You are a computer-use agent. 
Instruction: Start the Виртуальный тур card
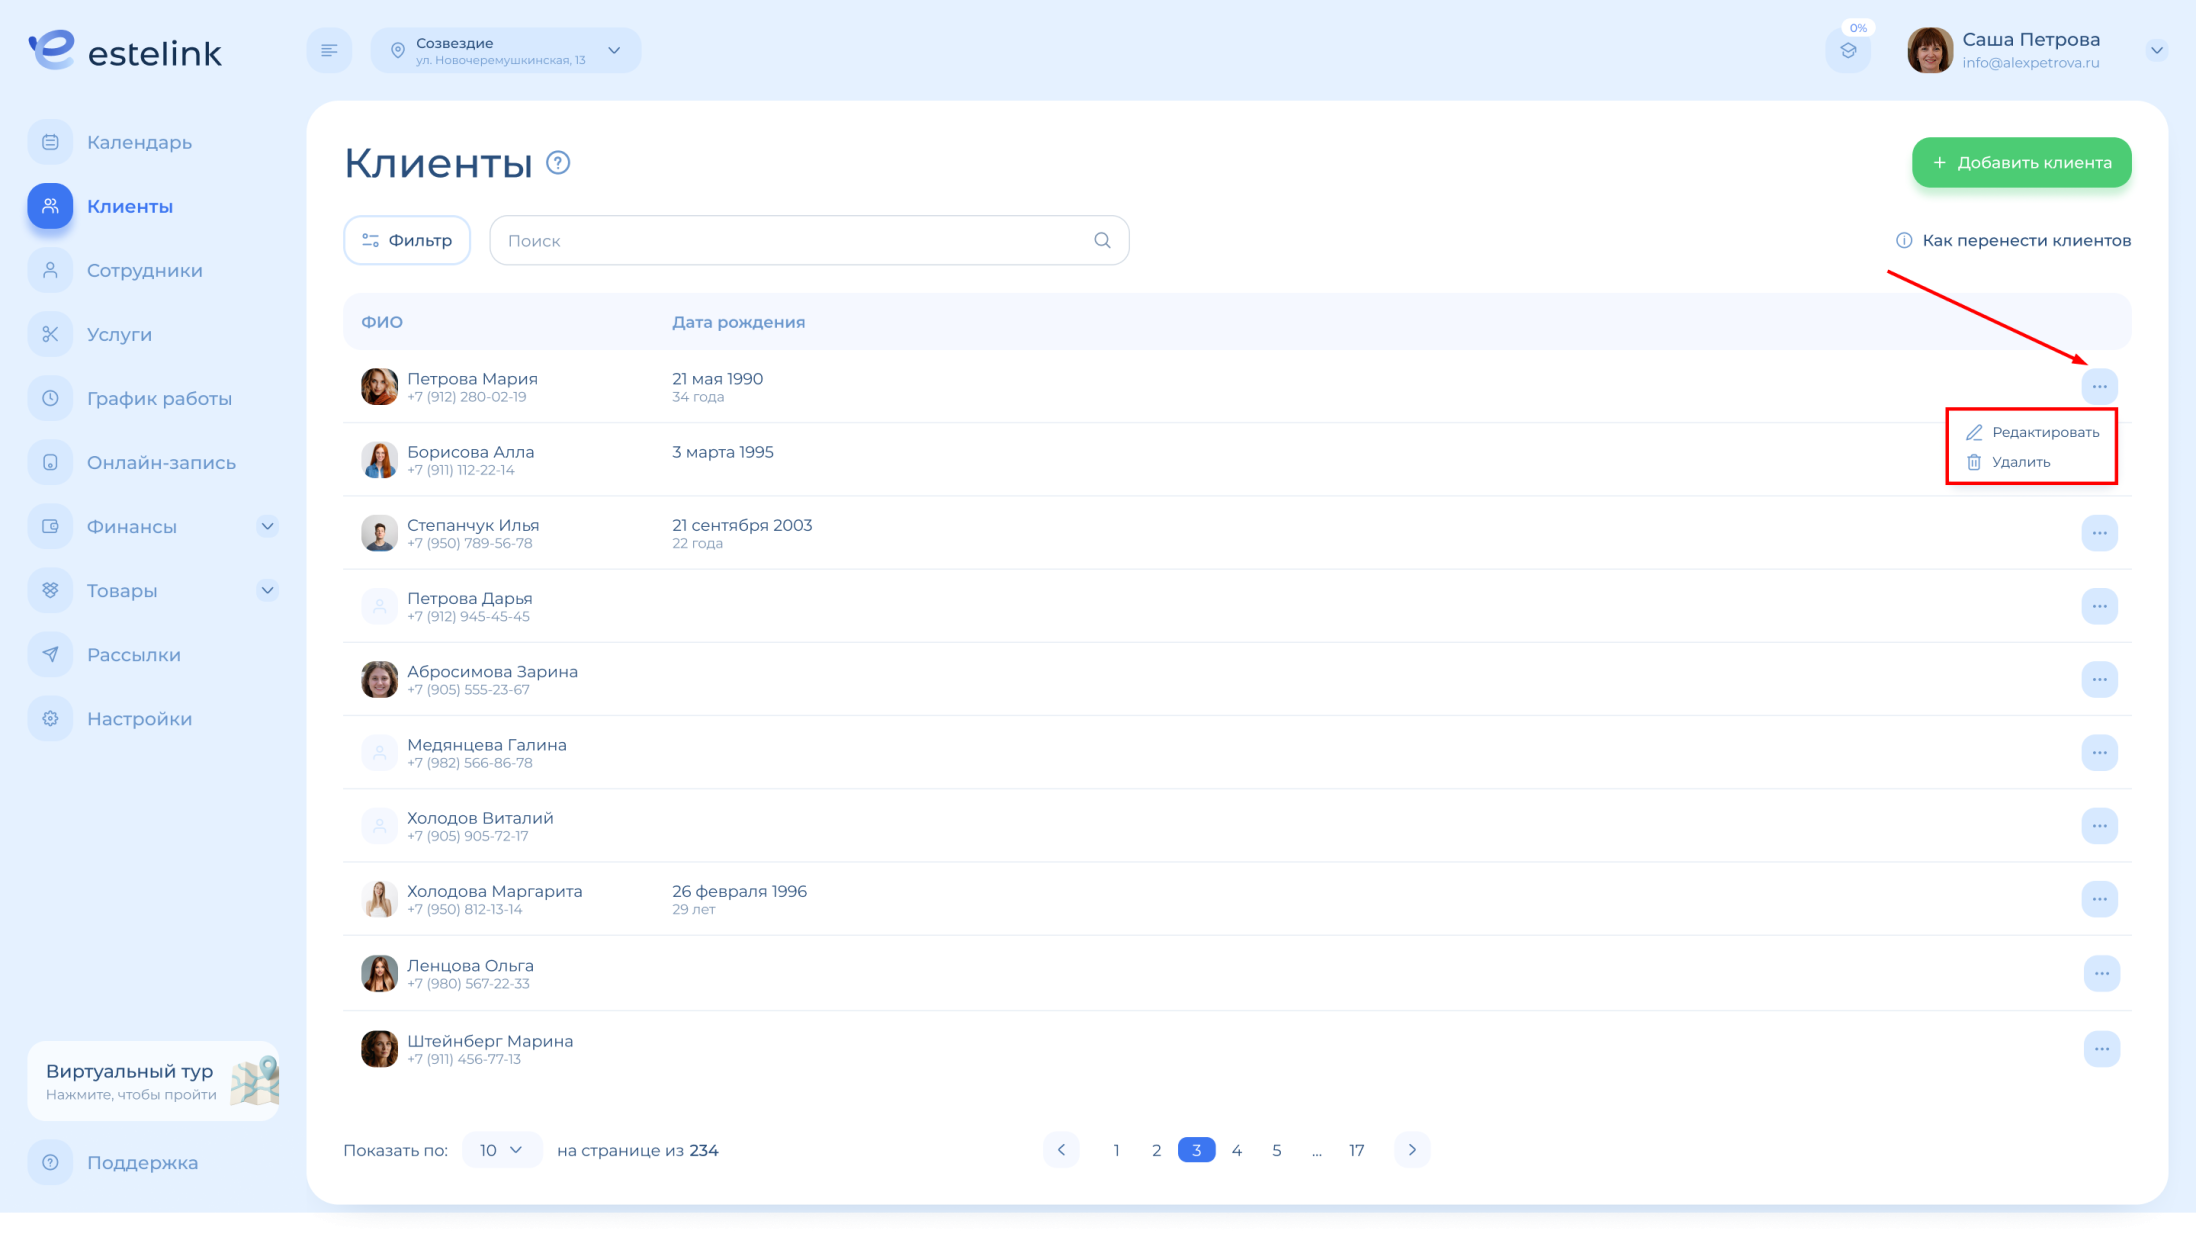pos(153,1081)
